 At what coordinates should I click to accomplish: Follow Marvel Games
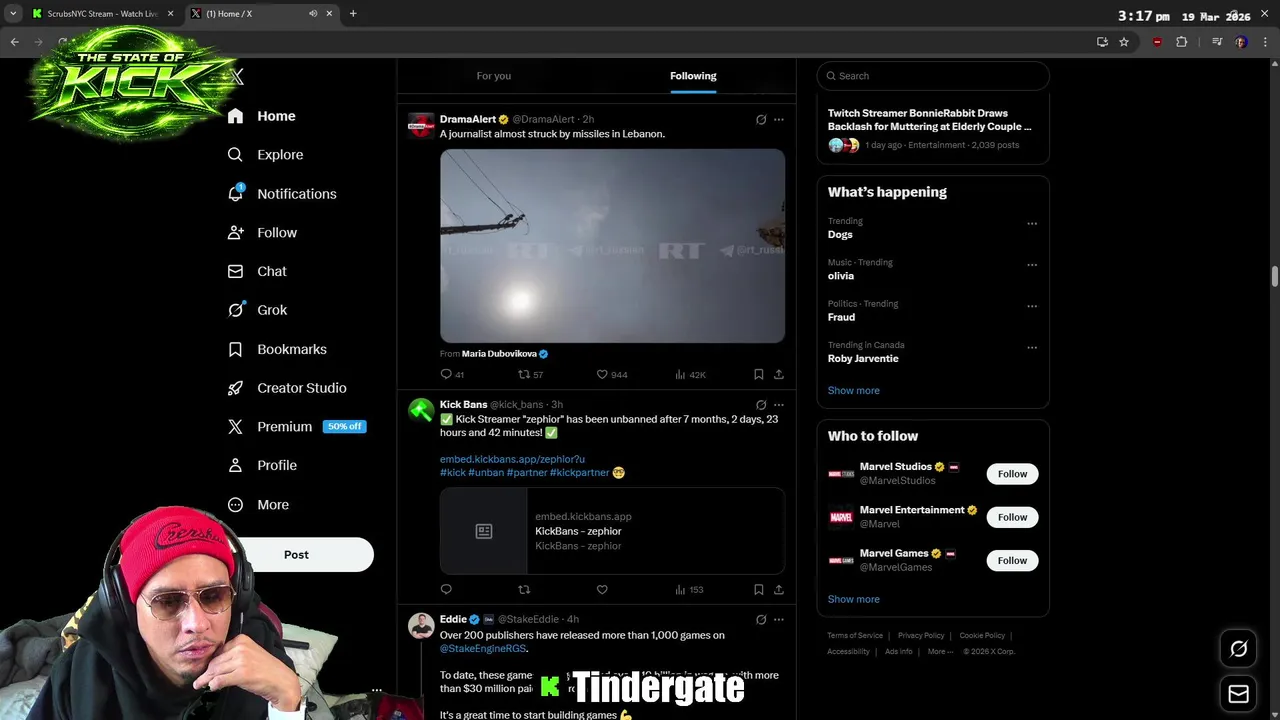point(1012,561)
